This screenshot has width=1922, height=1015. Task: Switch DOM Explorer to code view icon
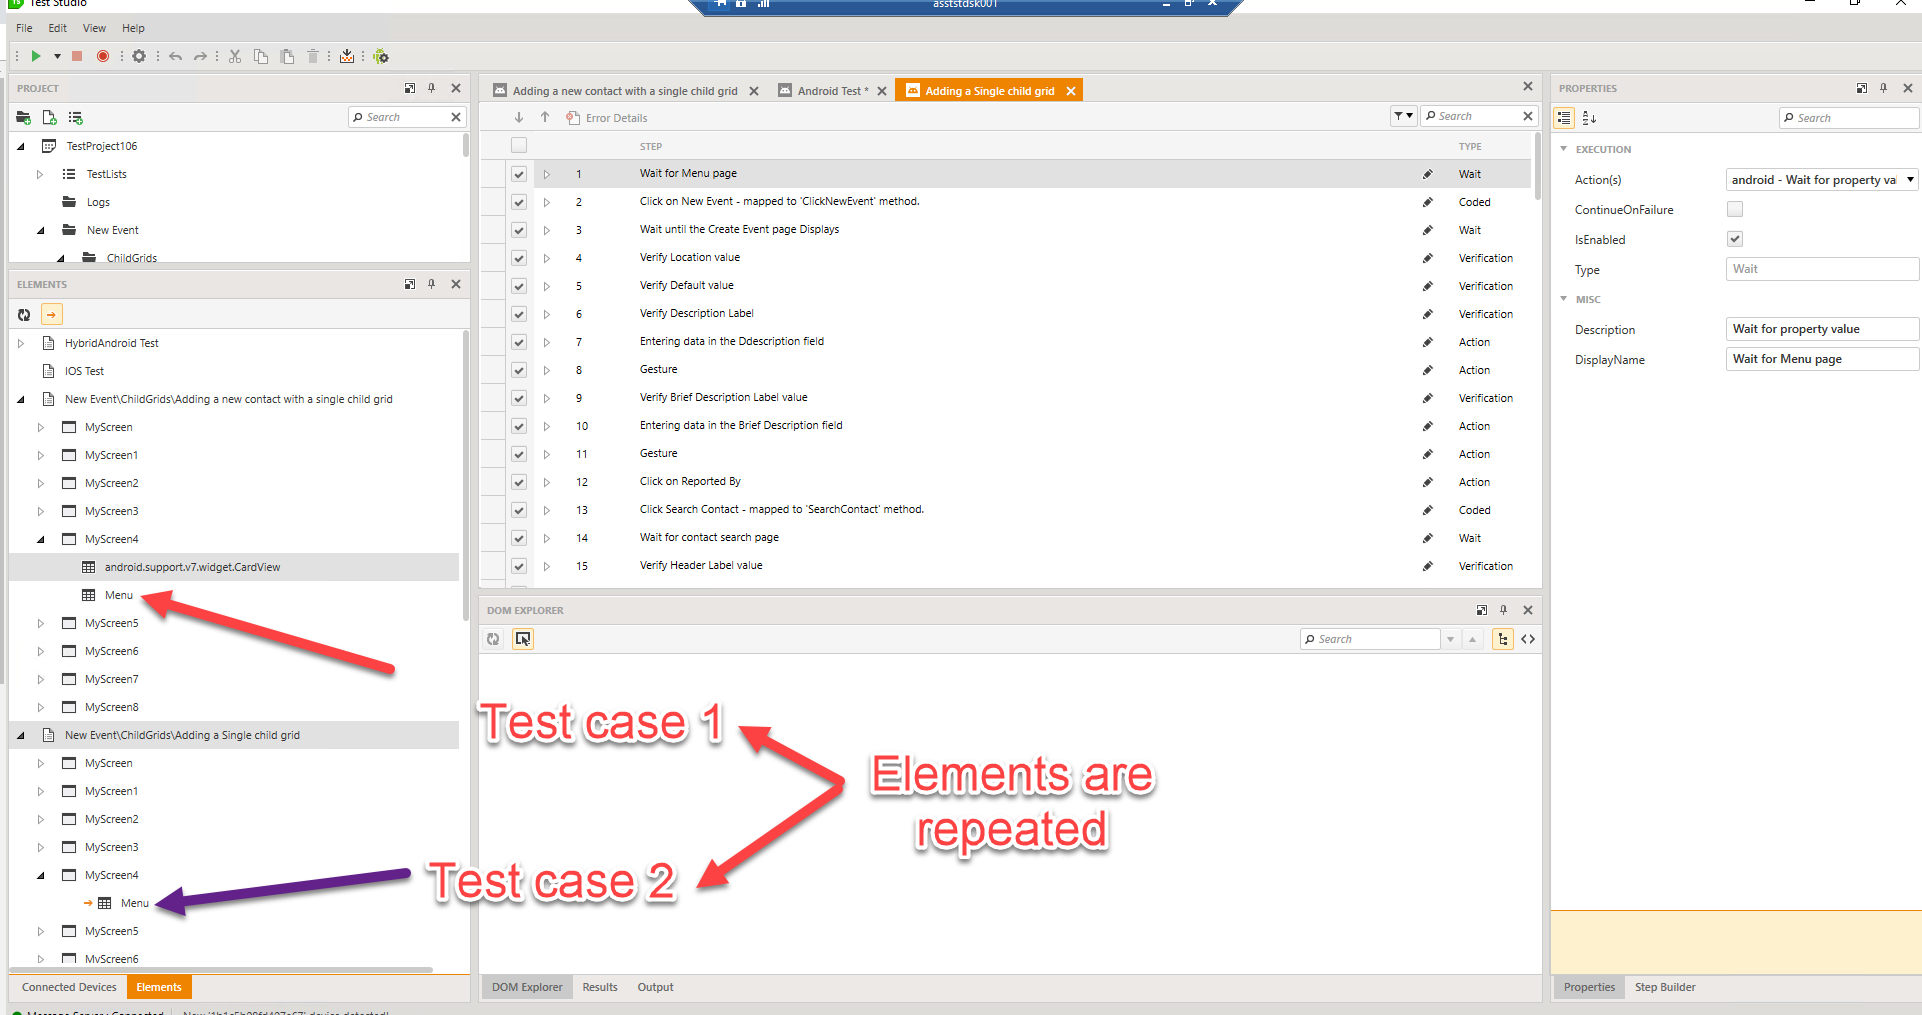(x=1528, y=639)
